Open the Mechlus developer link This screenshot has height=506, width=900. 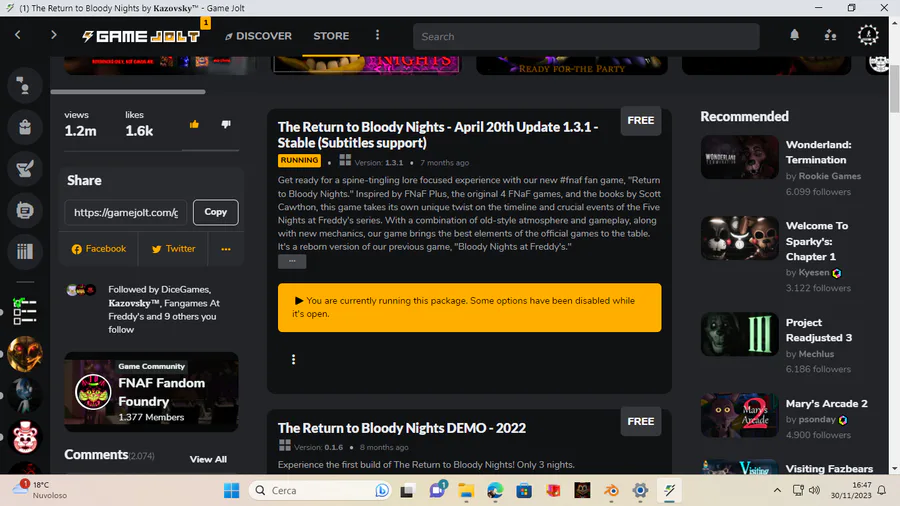point(816,354)
